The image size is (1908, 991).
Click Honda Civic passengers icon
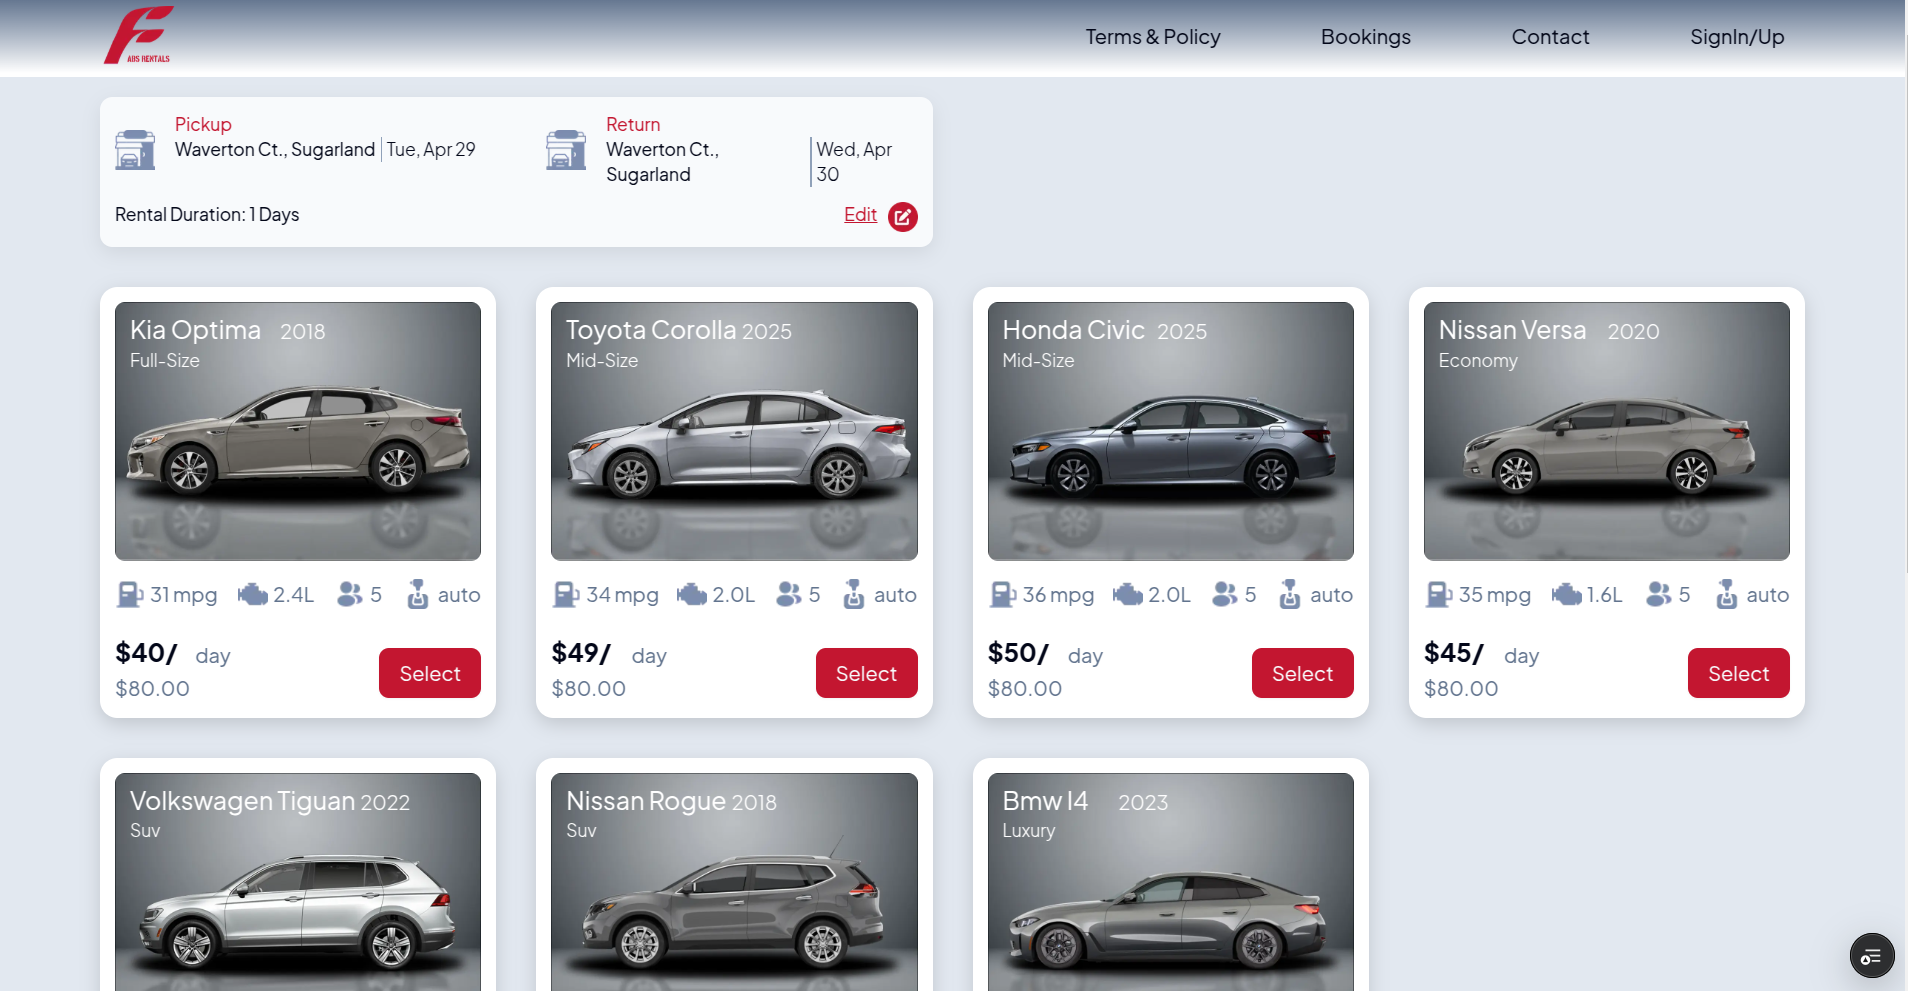tap(1225, 595)
